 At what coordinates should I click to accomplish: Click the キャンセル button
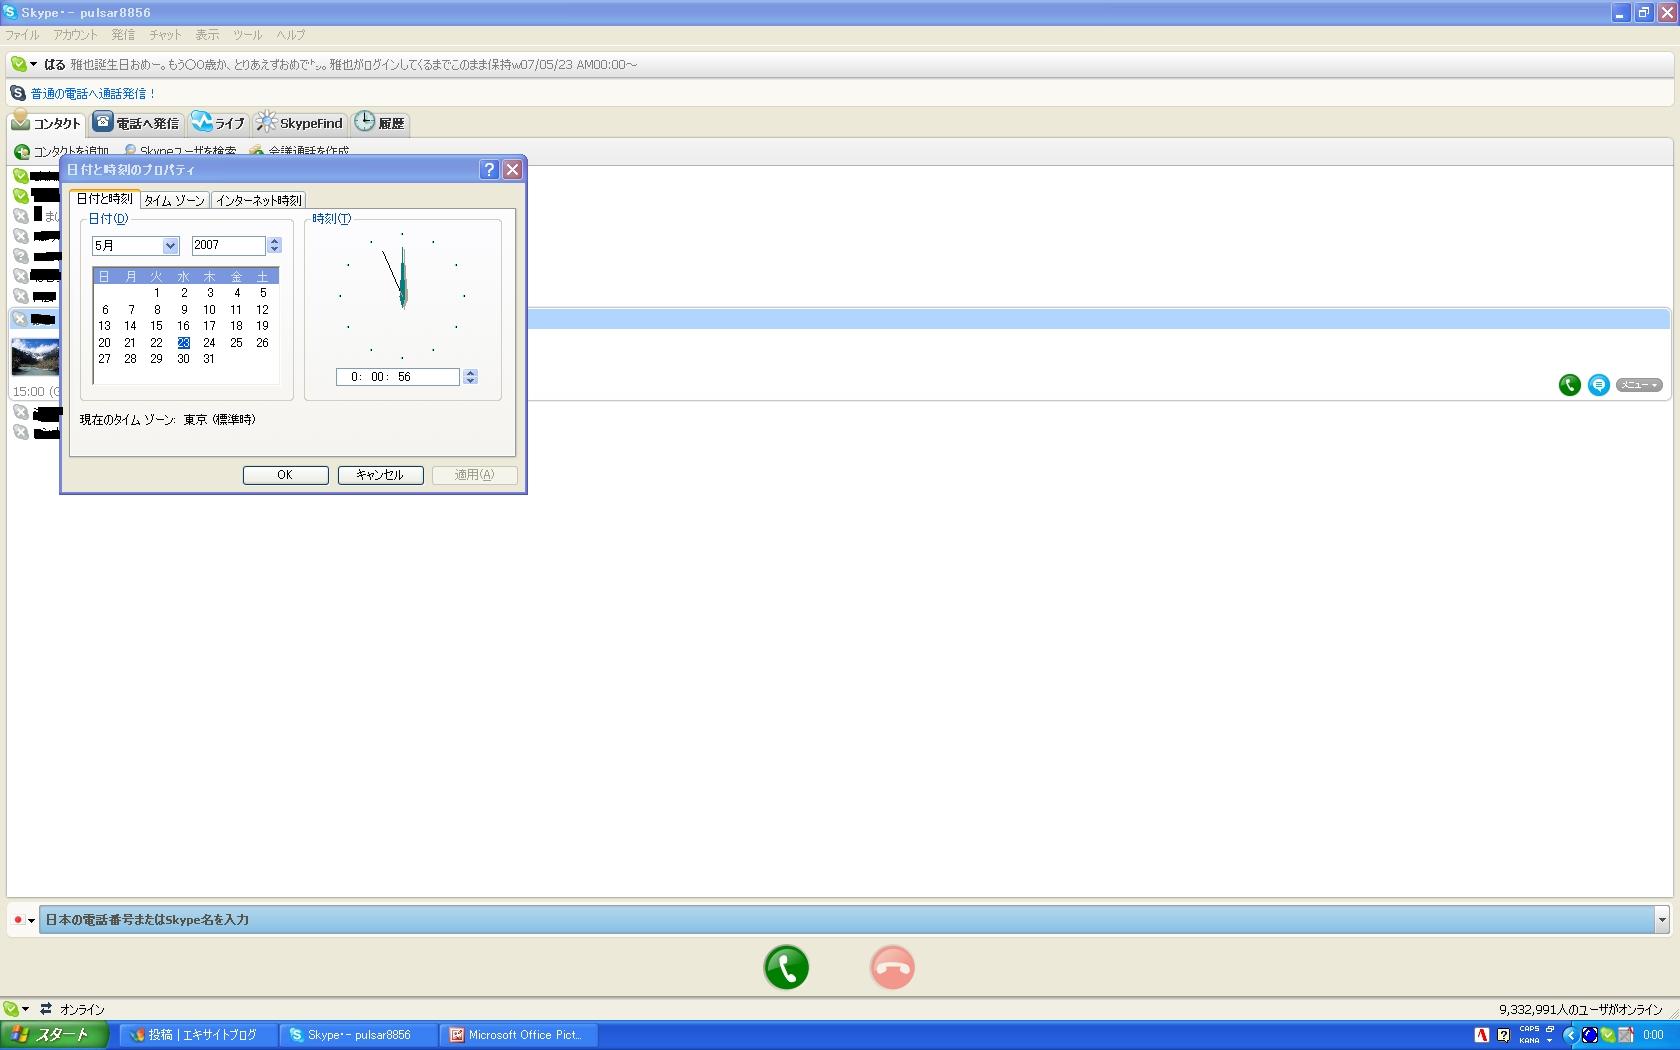coord(380,475)
